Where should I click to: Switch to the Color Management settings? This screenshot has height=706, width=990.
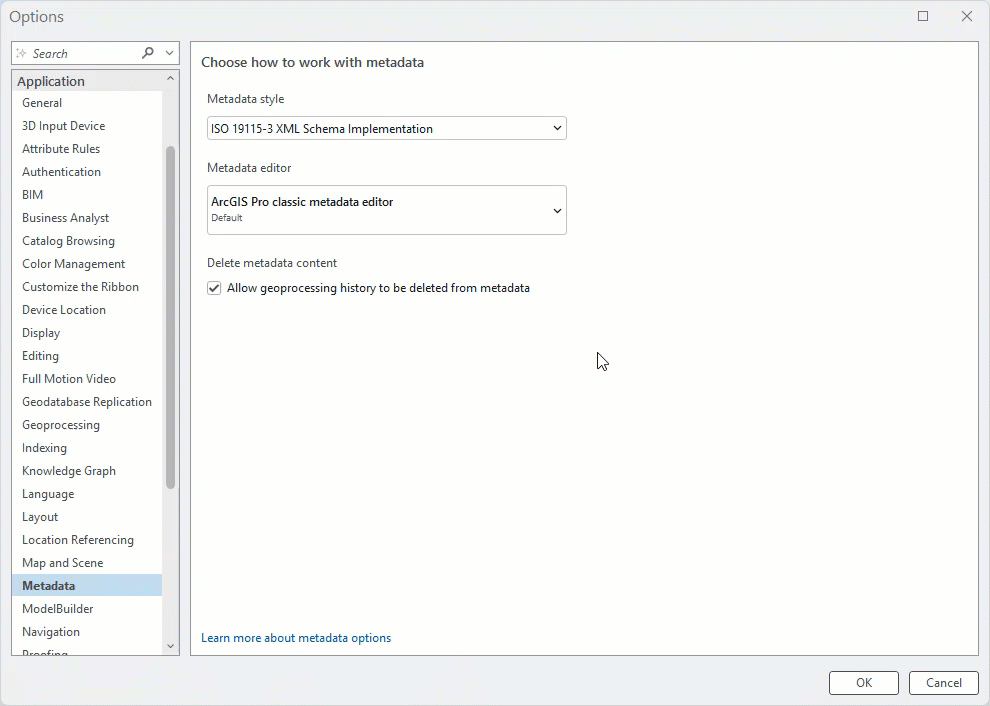coord(73,263)
